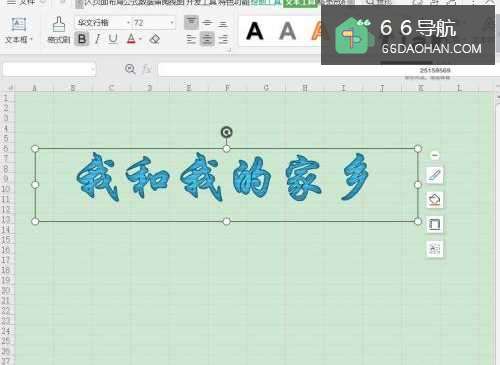The image size is (500, 365).
Task: Choose the gray A WordArt style
Action: pos(288,31)
